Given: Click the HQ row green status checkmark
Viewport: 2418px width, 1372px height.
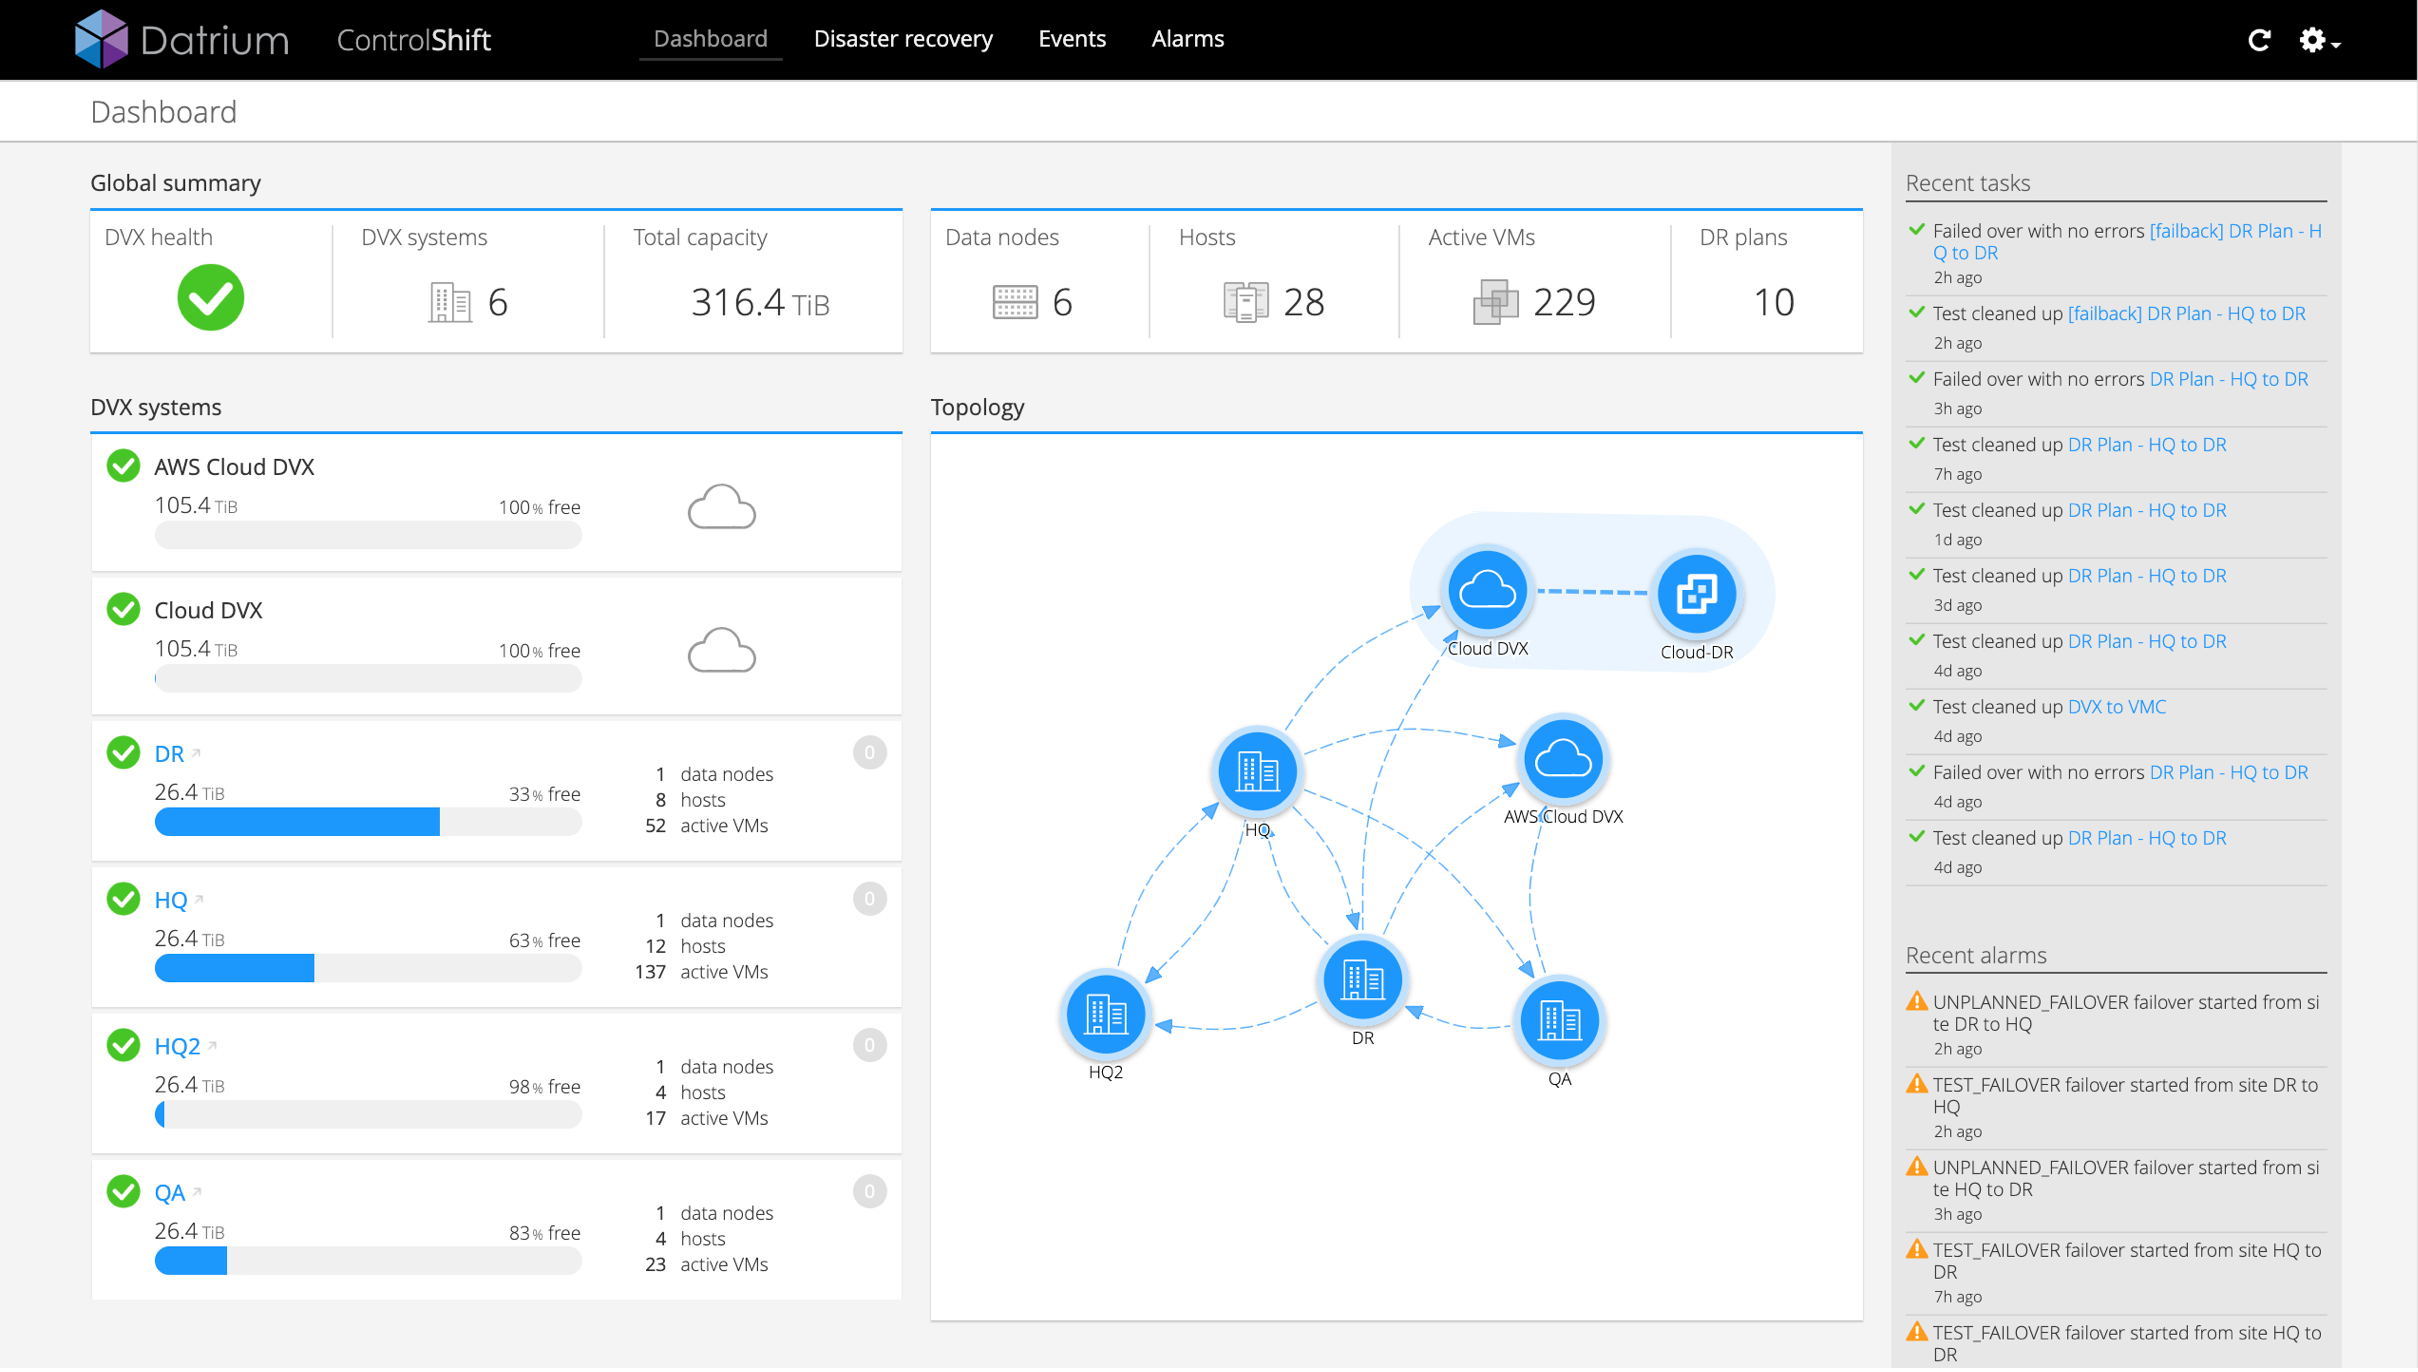Looking at the screenshot, I should coord(123,898).
